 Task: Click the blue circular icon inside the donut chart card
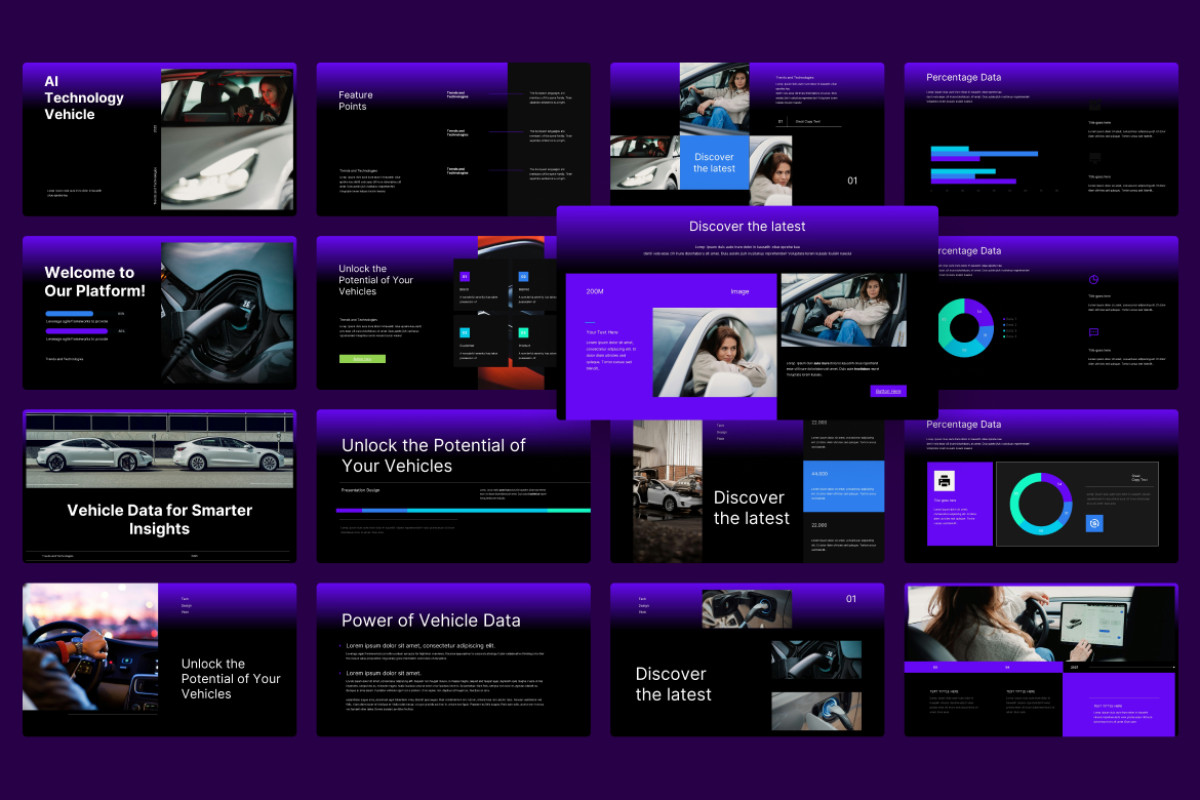click(x=1093, y=523)
